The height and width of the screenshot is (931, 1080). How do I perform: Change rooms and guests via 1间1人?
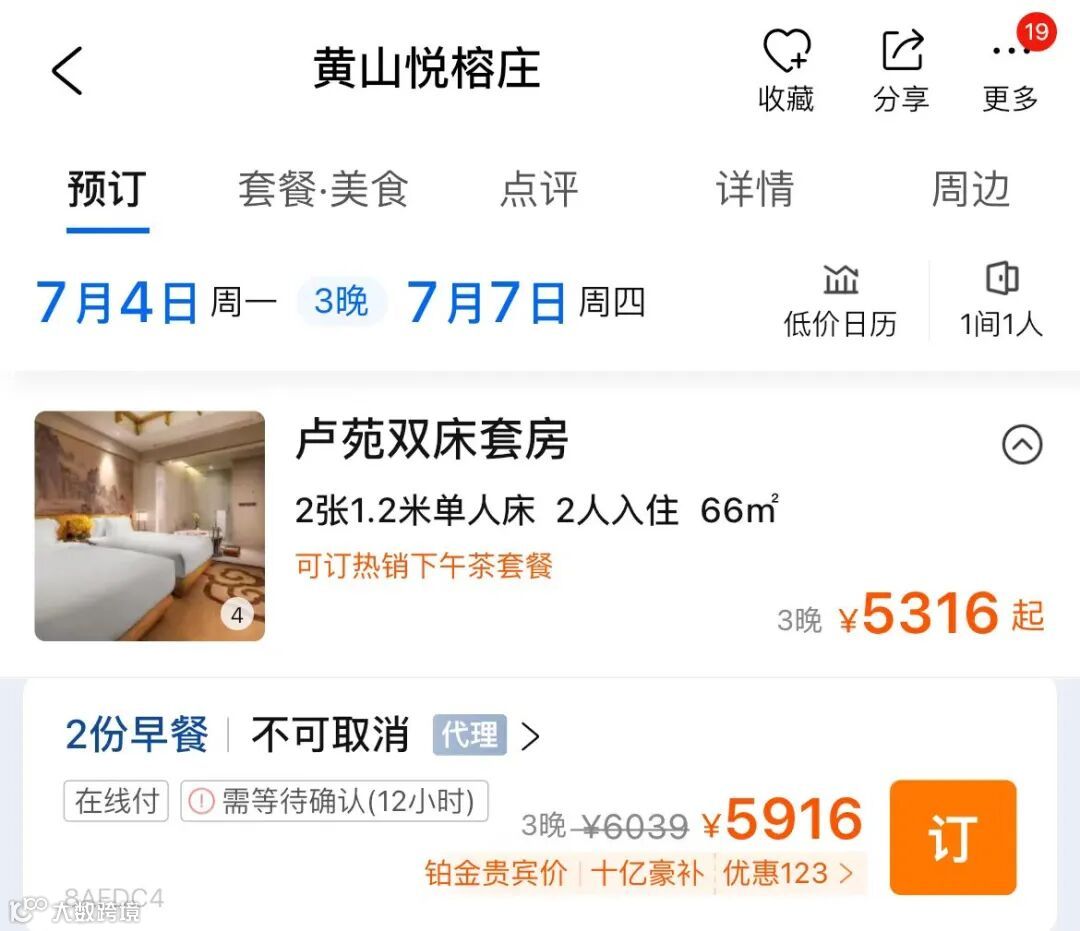click(x=1001, y=301)
